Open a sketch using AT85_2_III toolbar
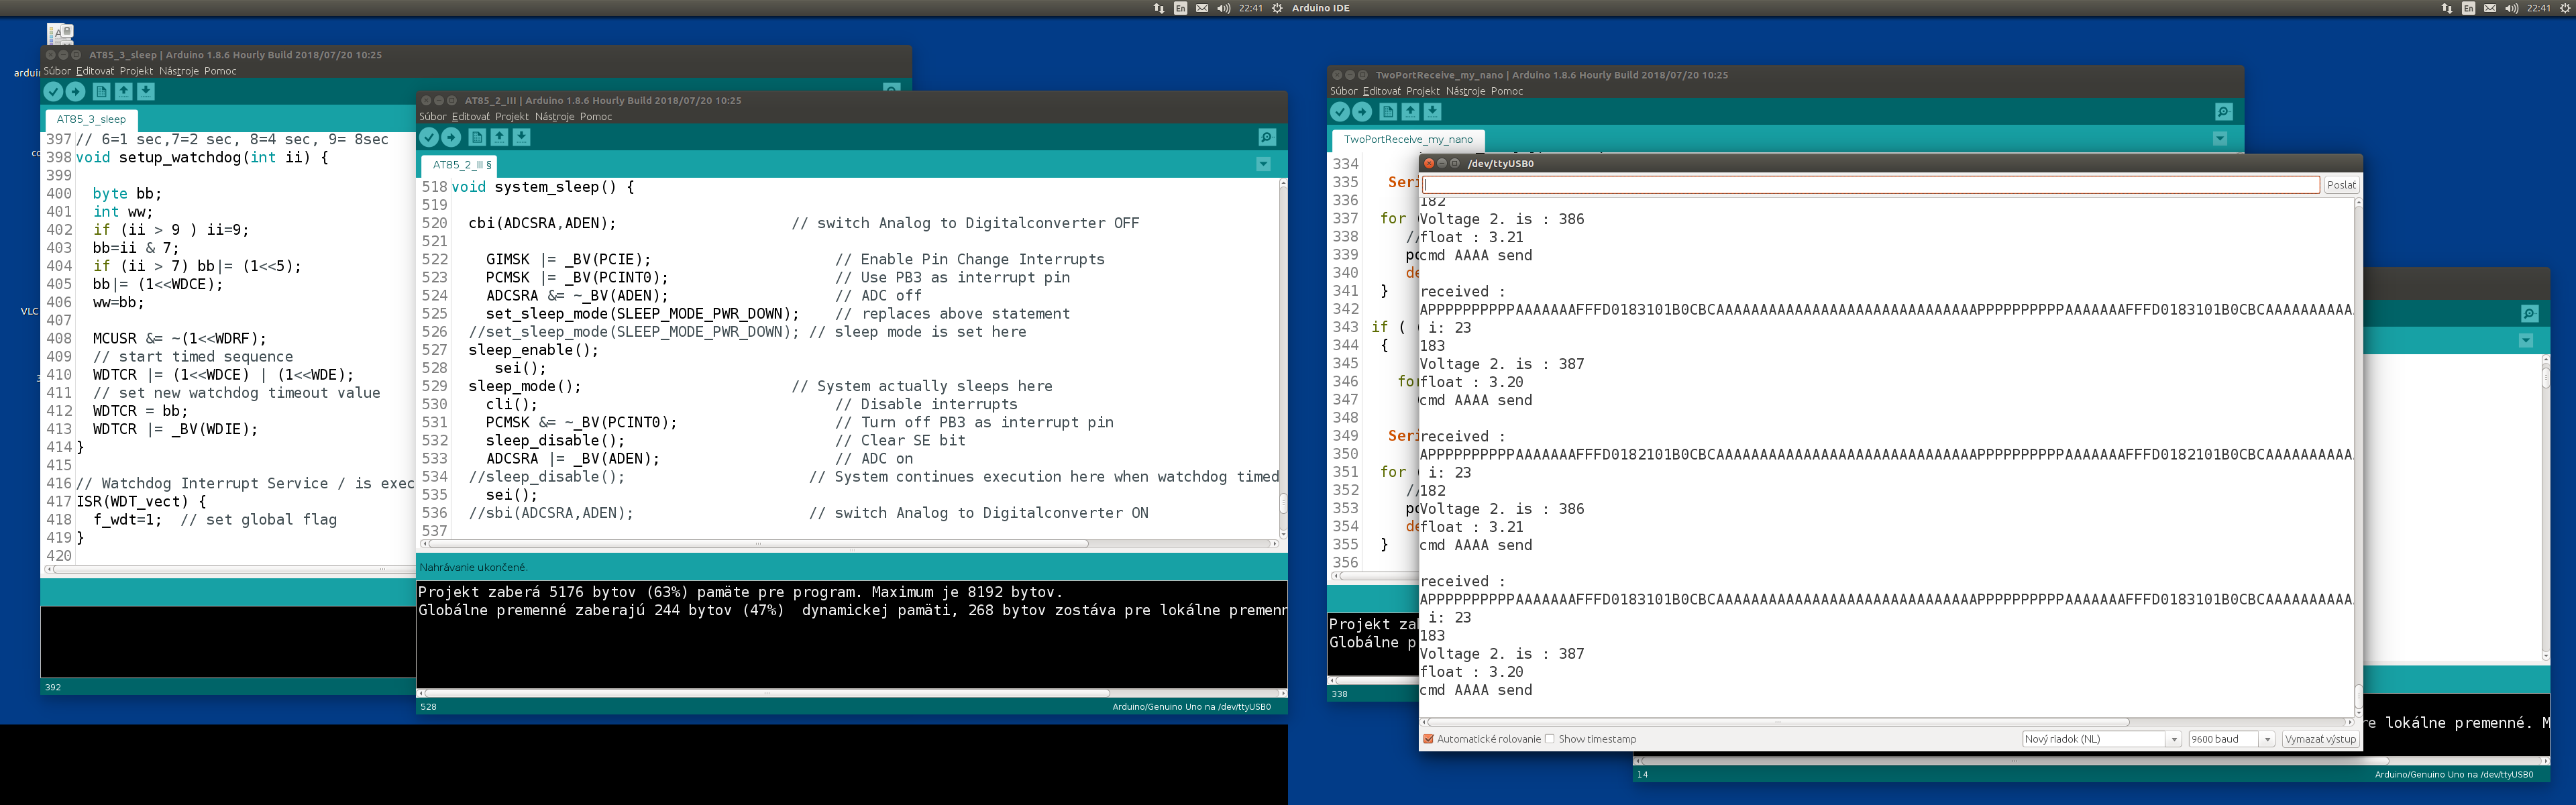Viewport: 2576px width, 805px height. [x=499, y=138]
